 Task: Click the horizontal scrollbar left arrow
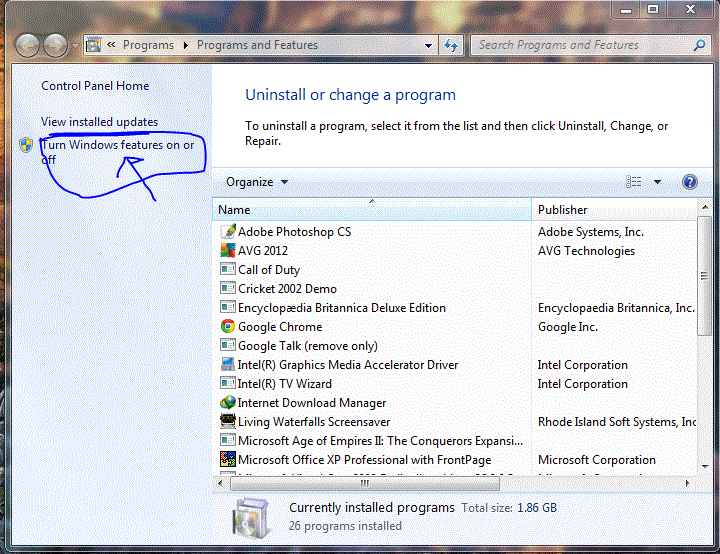point(220,483)
